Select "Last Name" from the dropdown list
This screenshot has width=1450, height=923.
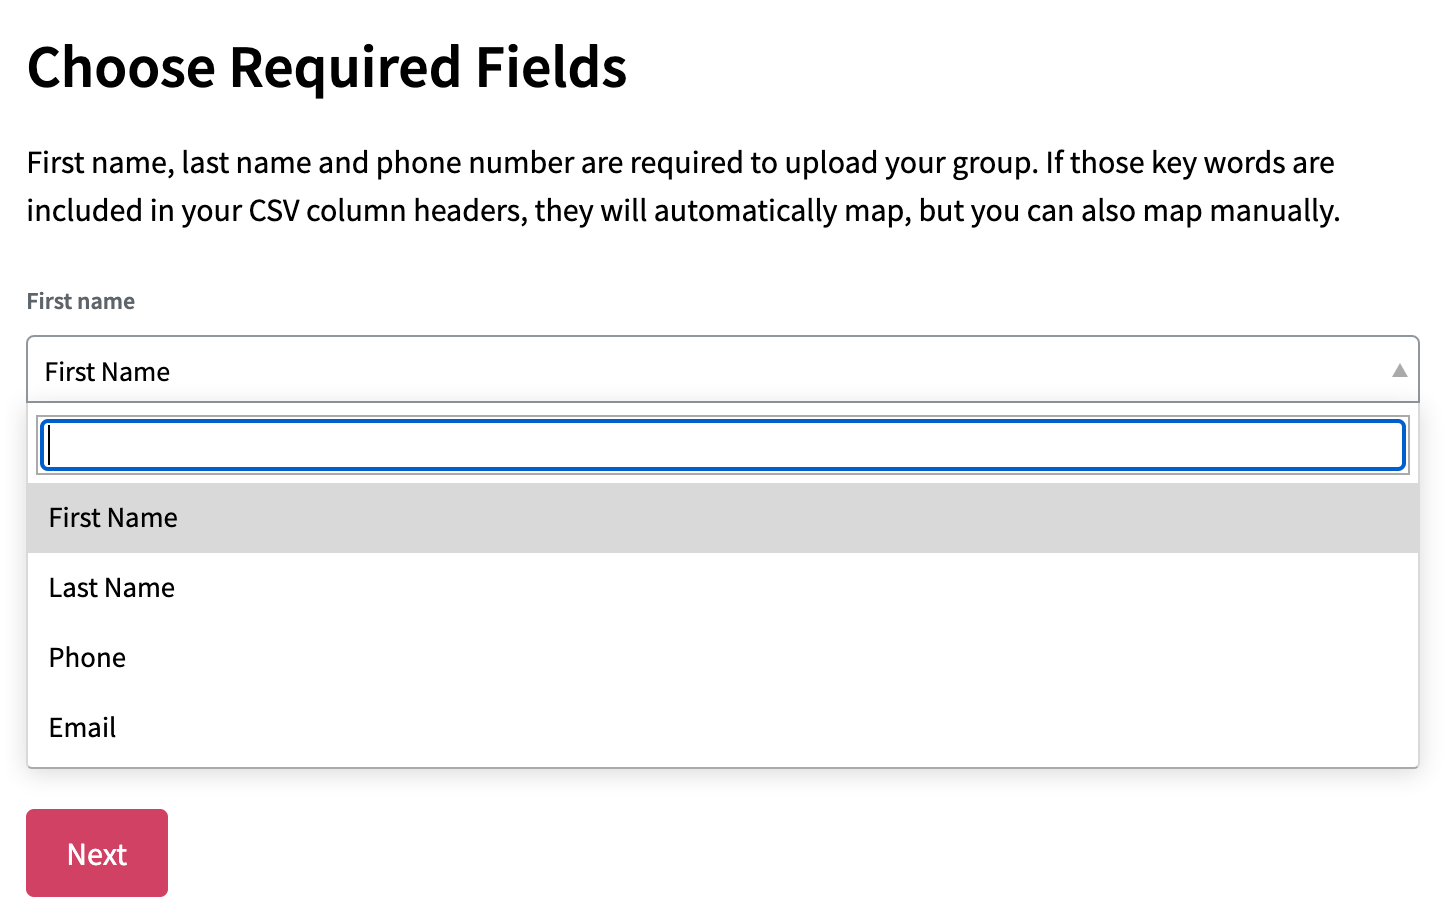point(111,587)
